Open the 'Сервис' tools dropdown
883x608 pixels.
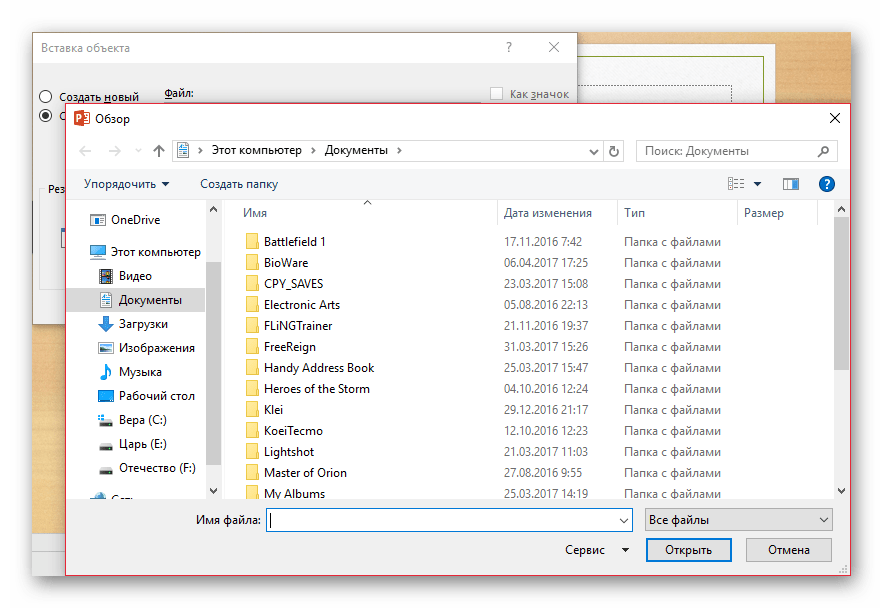tap(597, 550)
